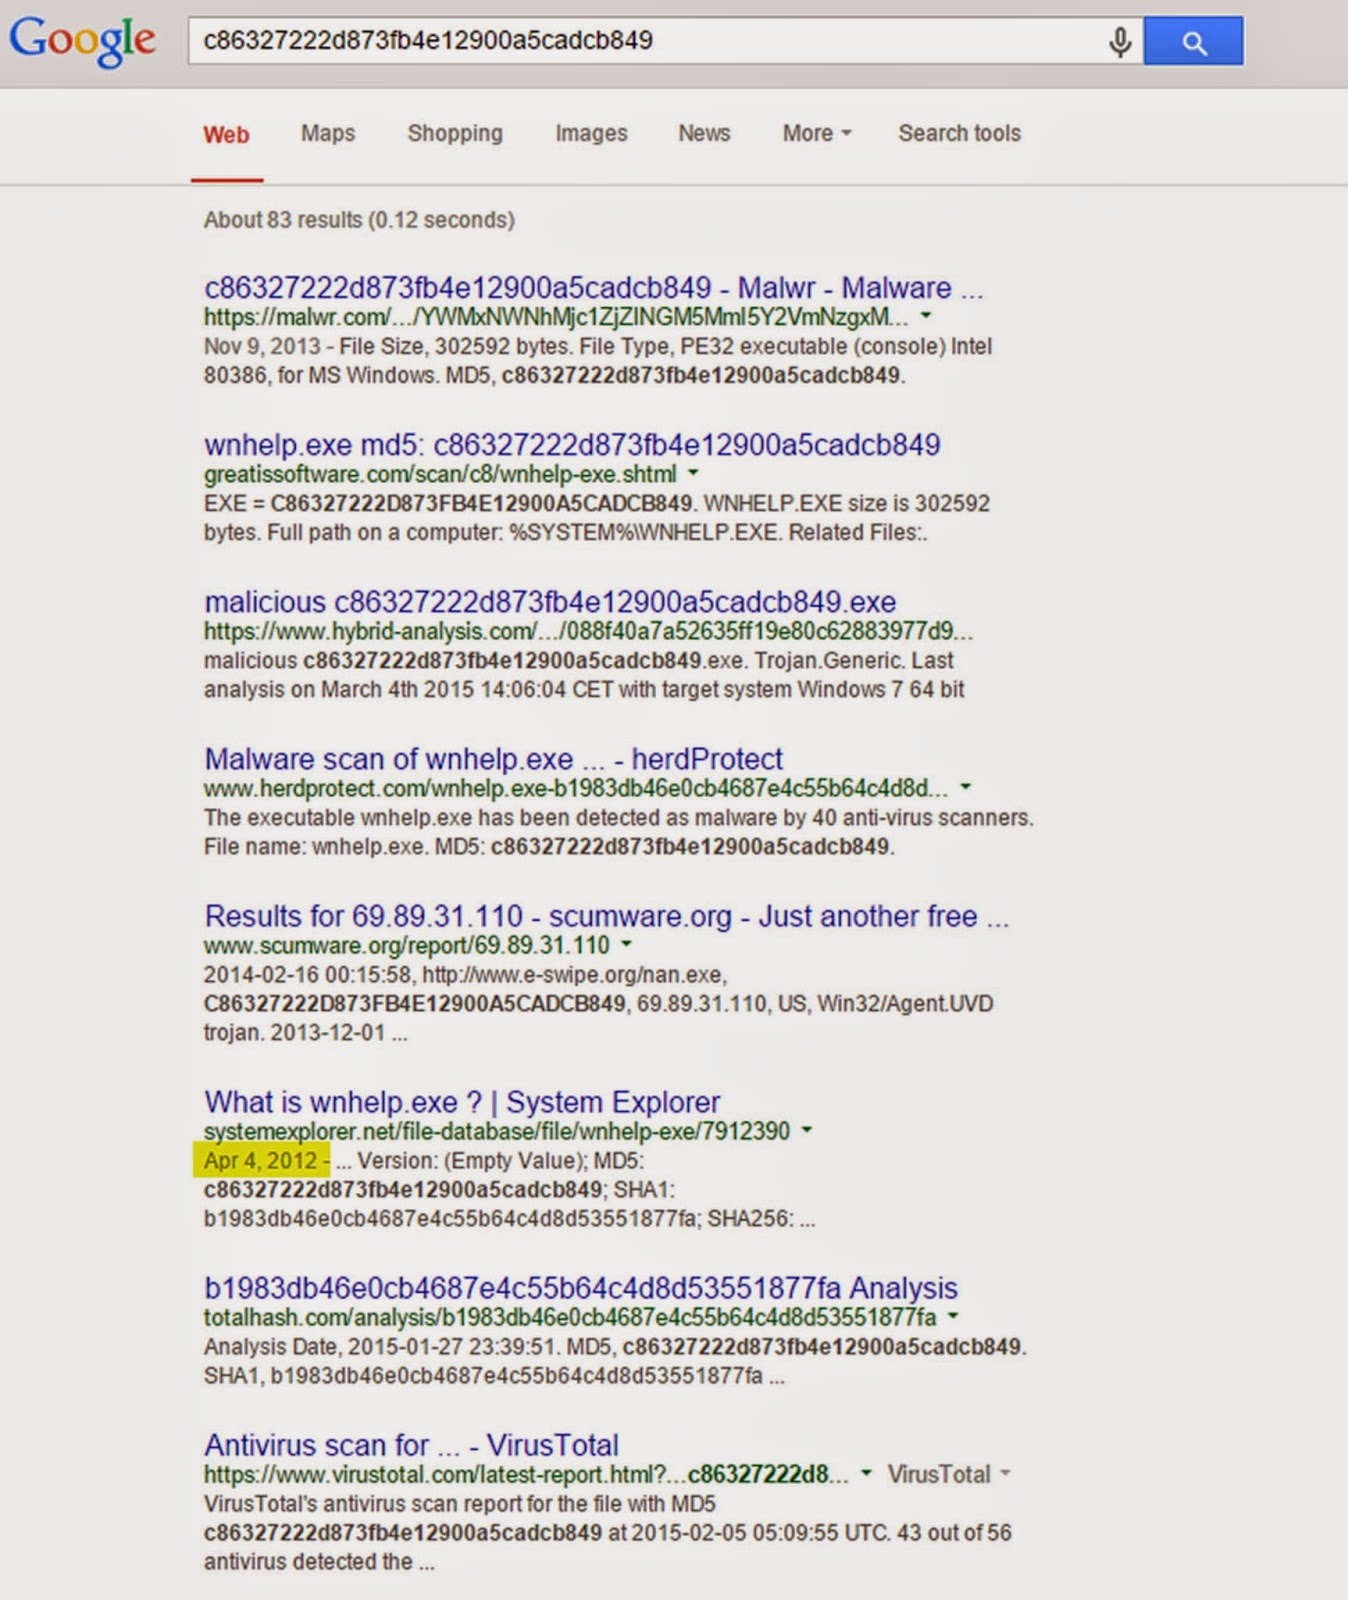Open the System Explorer wnhelp.exe result
The width and height of the screenshot is (1348, 1600).
point(462,1102)
